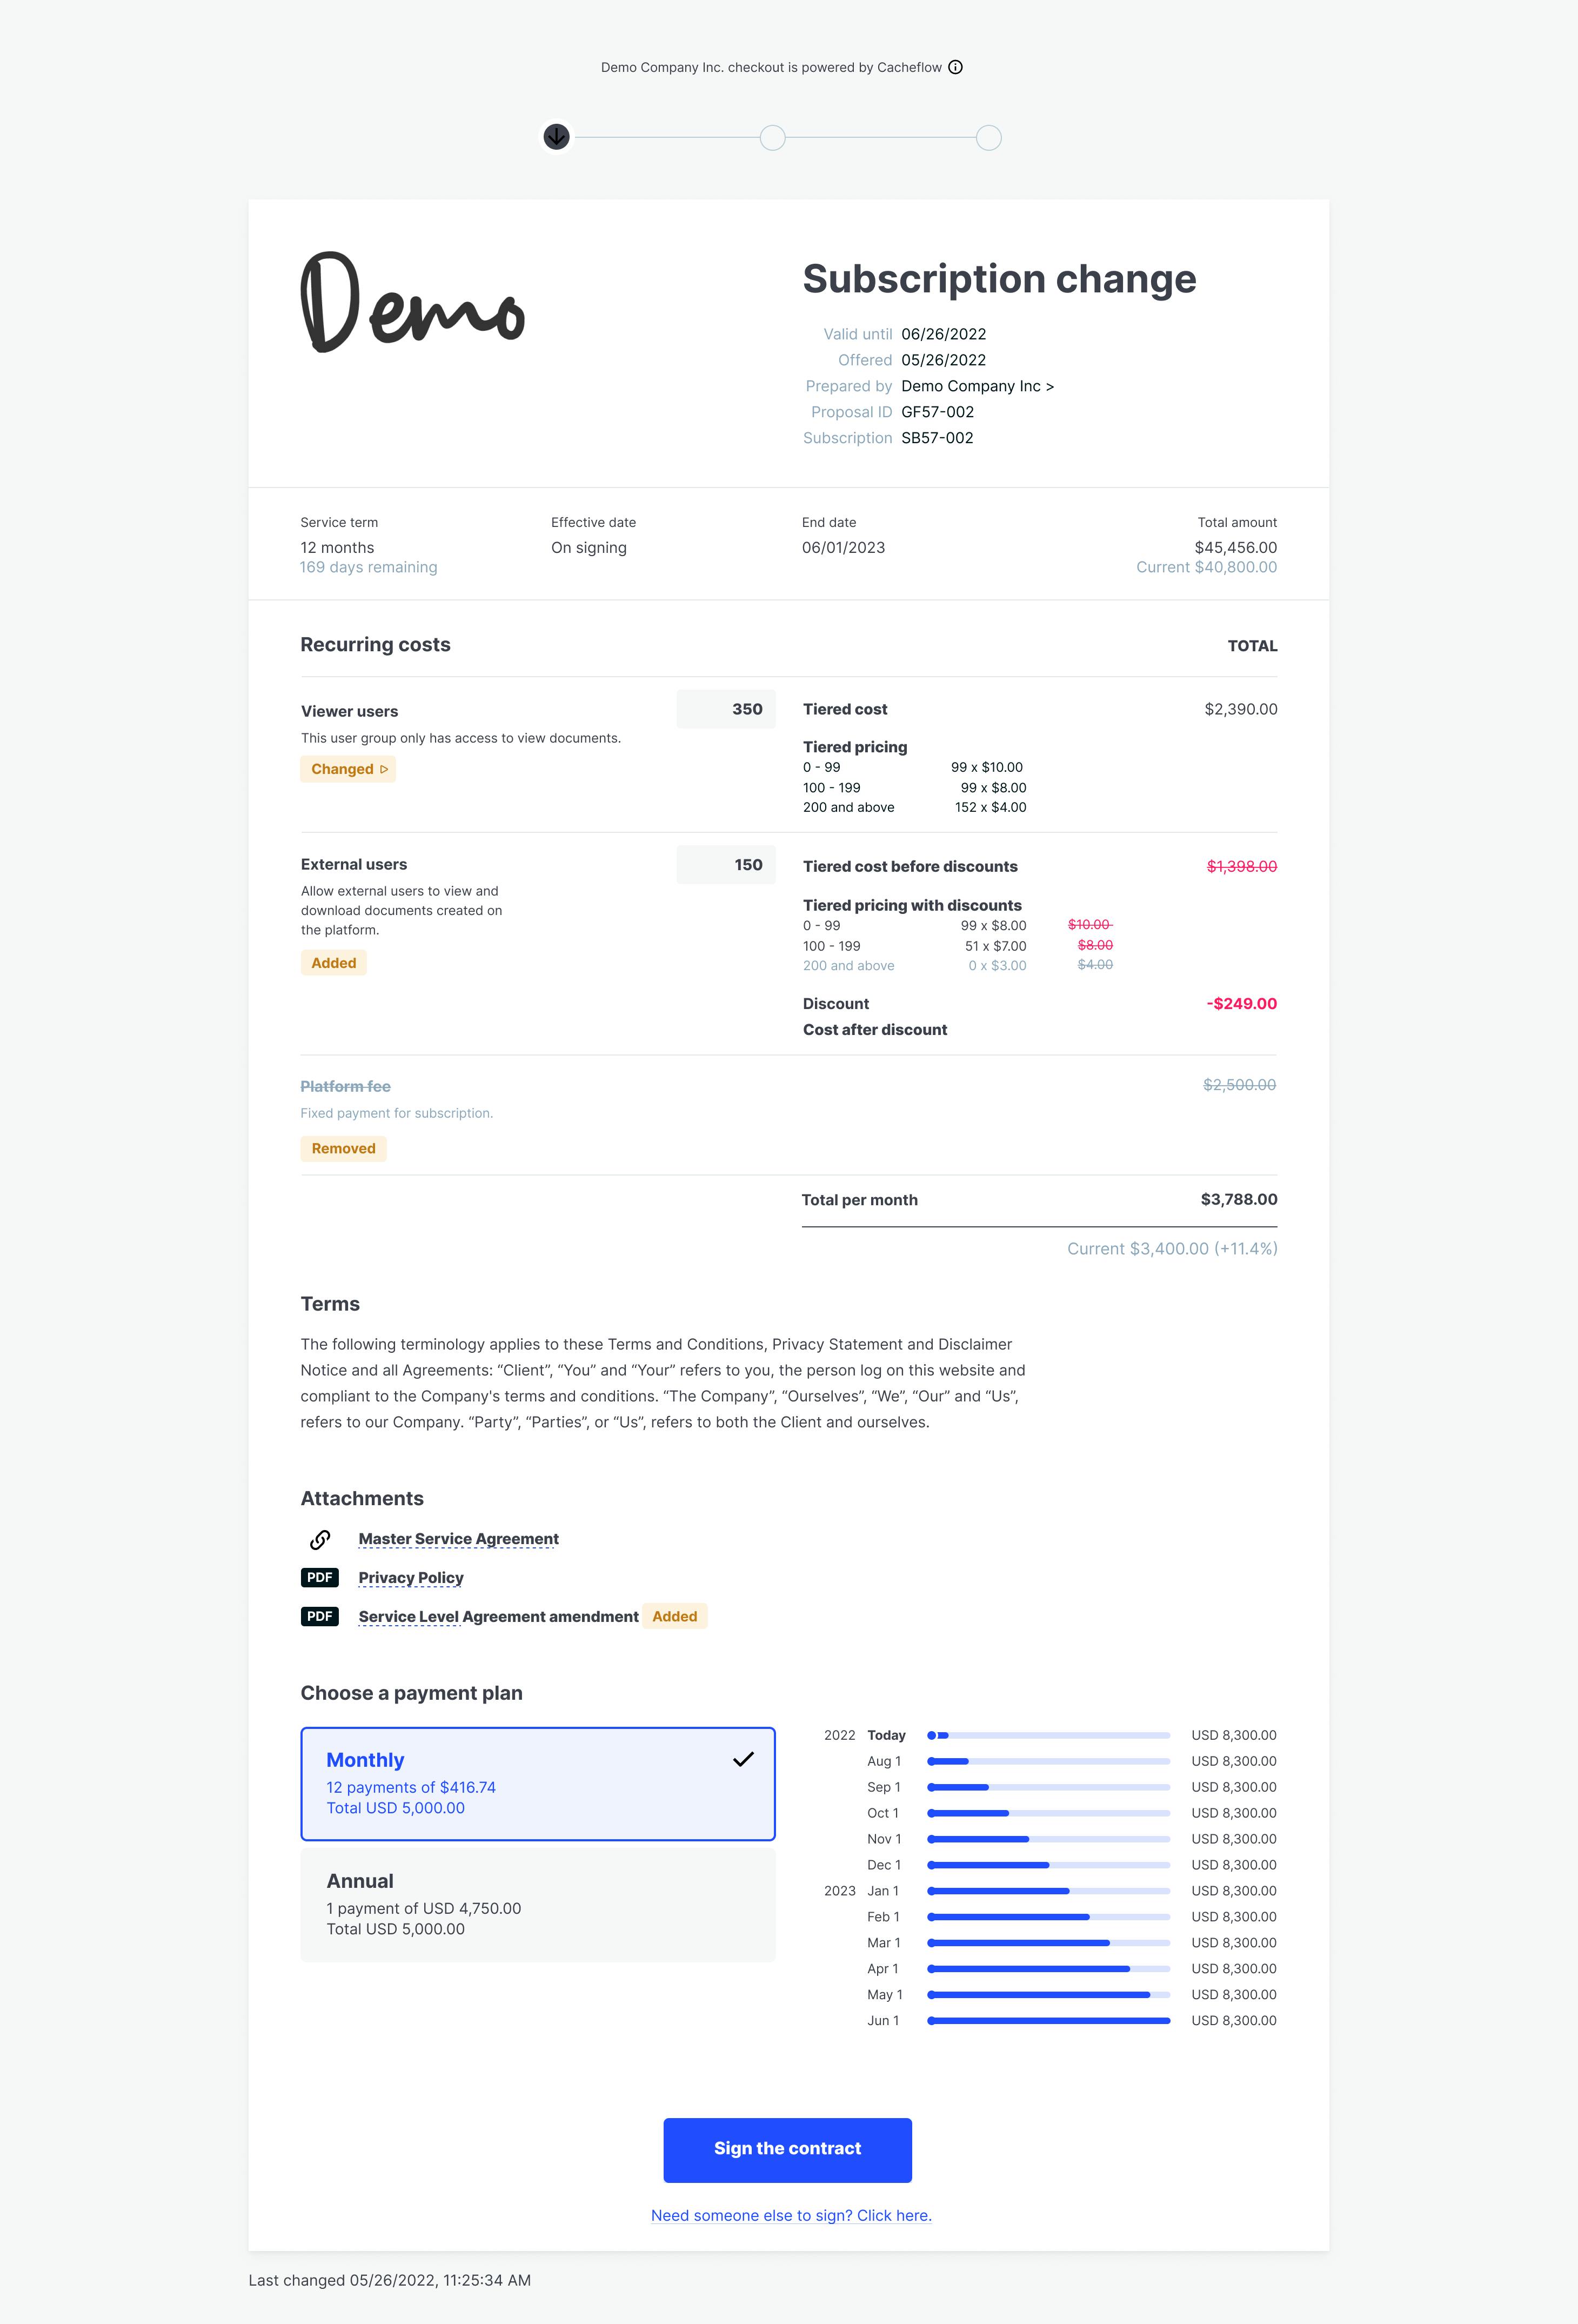
Task: Click the third progress step circle
Action: (988, 138)
